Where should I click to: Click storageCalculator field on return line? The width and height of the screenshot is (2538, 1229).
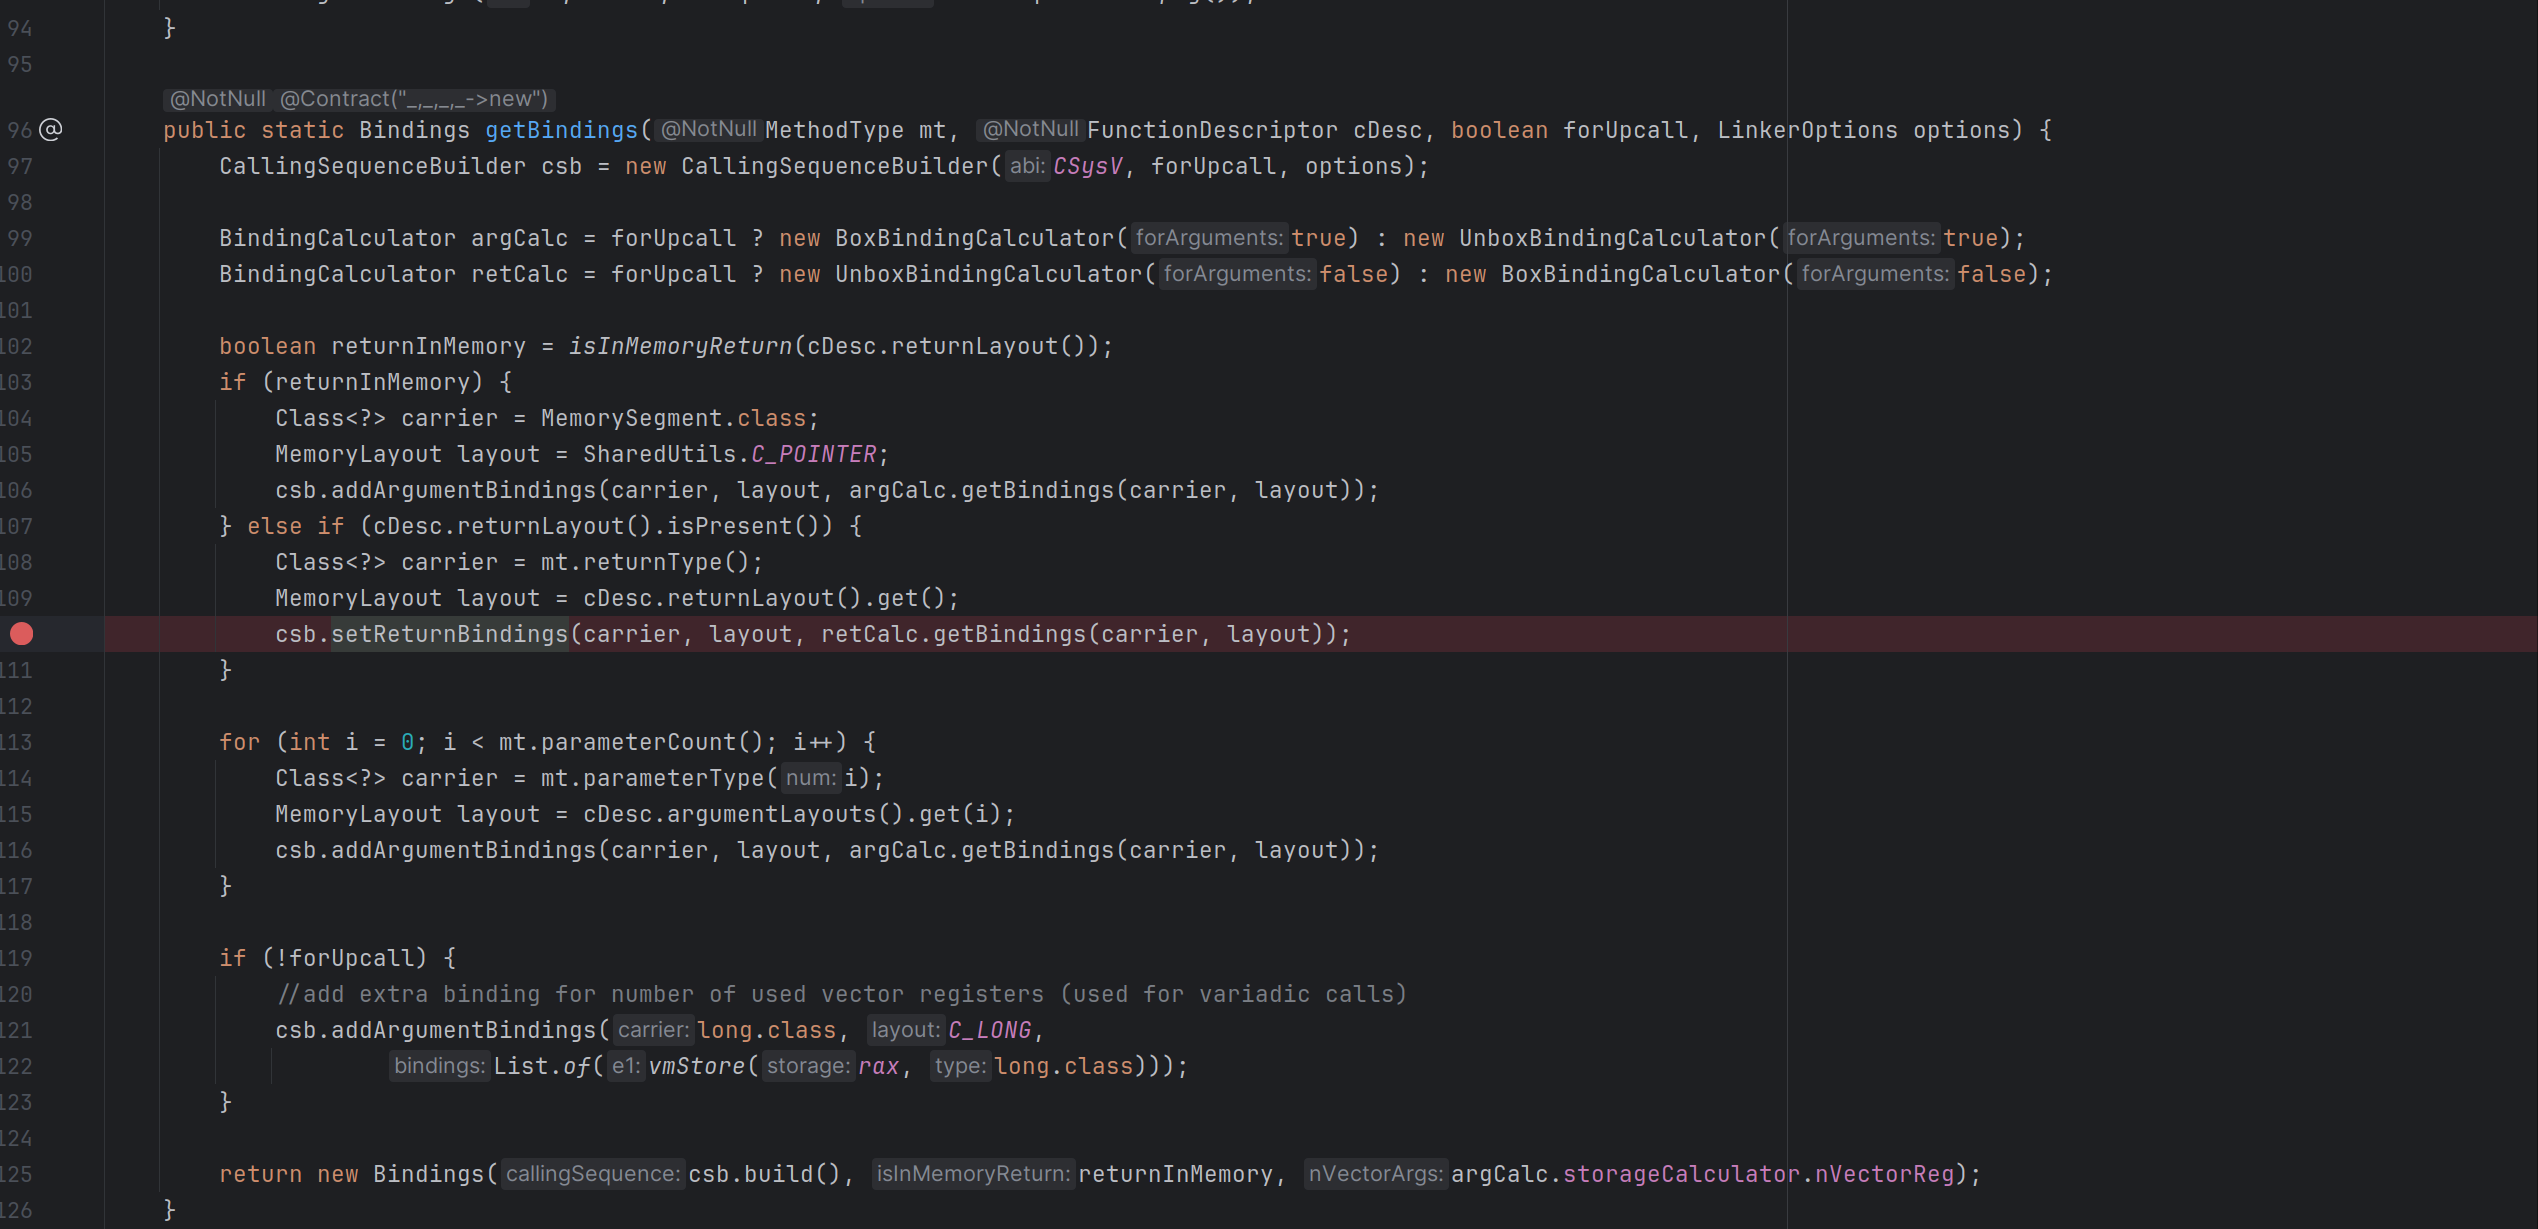point(1681,1174)
